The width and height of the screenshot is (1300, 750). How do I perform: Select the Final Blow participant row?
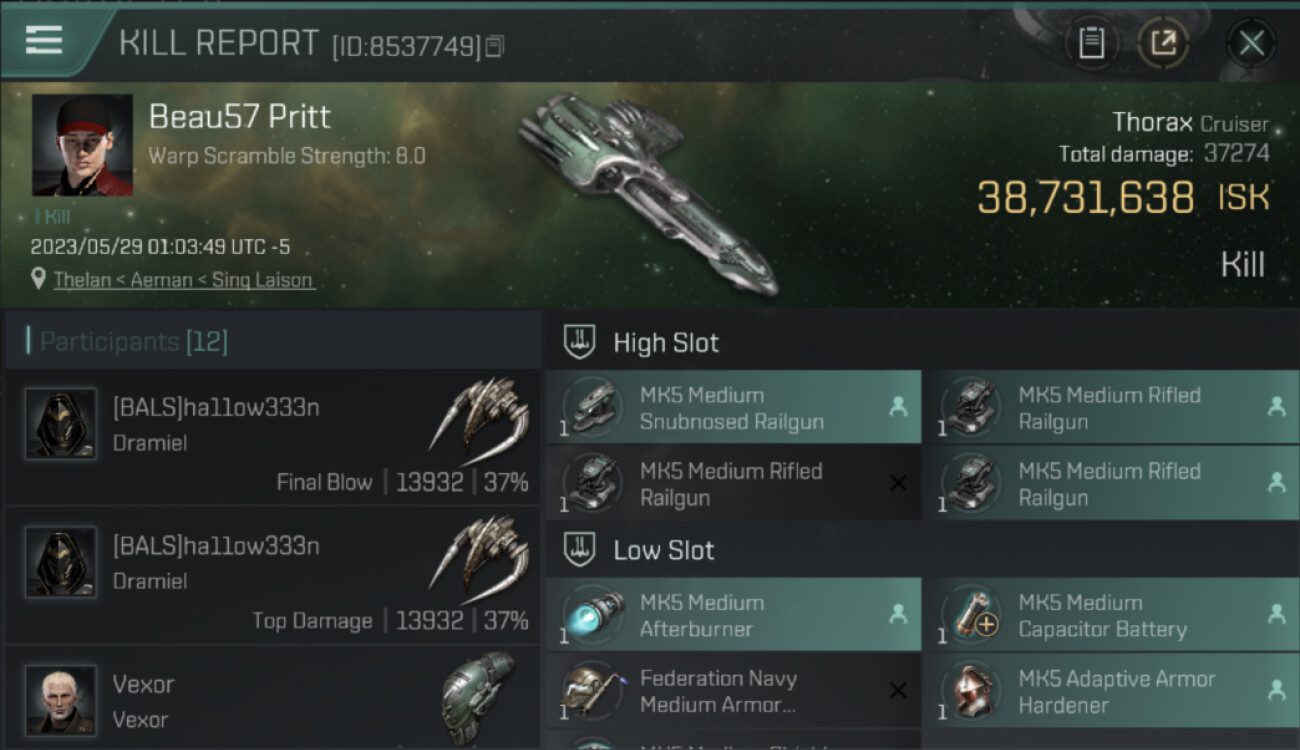(272, 437)
